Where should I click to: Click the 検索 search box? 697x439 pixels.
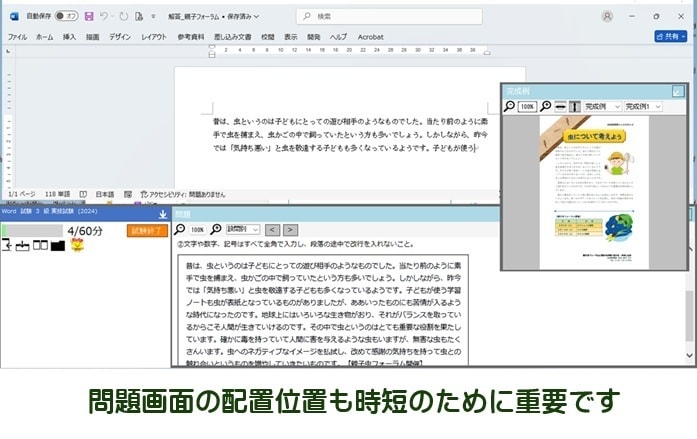pos(389,16)
